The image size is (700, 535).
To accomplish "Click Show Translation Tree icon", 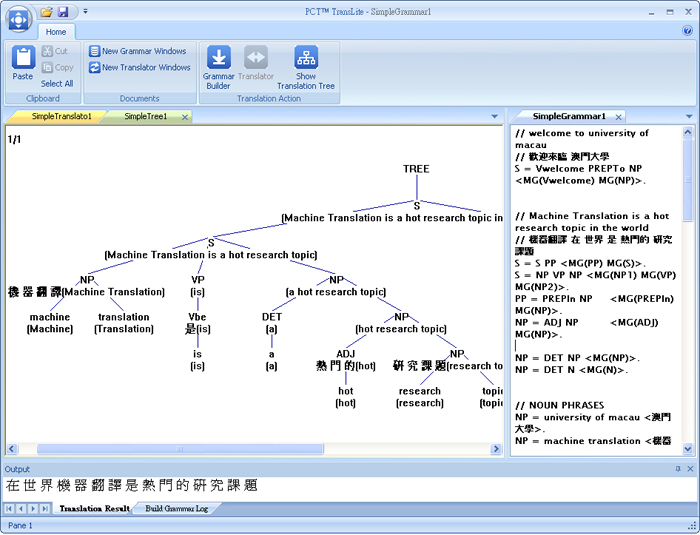I will click(x=306, y=57).
